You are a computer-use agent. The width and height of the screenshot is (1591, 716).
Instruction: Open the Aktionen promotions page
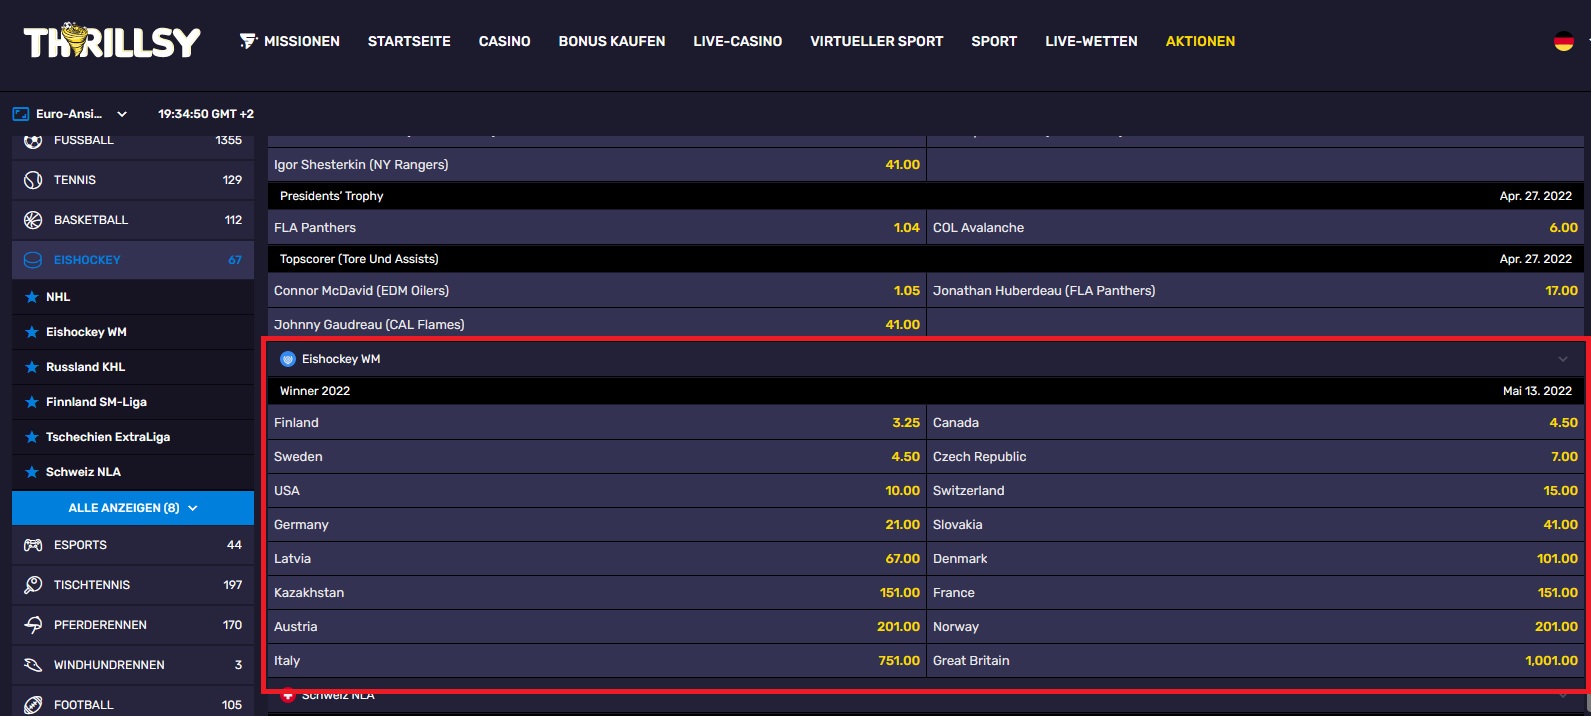(1200, 41)
